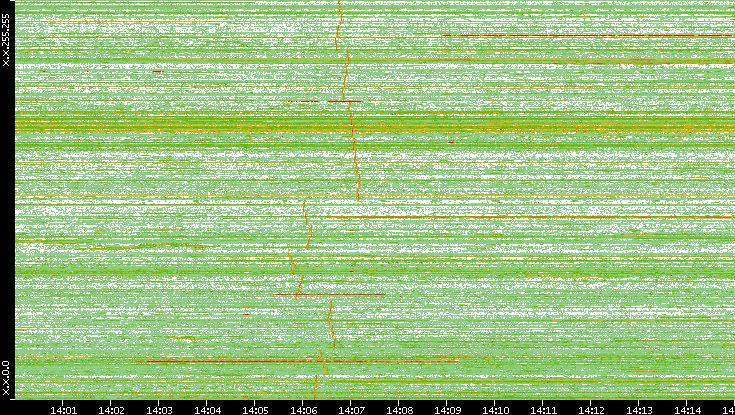
Task: Click the 14:12 time axis label
Action: [x=591, y=410]
